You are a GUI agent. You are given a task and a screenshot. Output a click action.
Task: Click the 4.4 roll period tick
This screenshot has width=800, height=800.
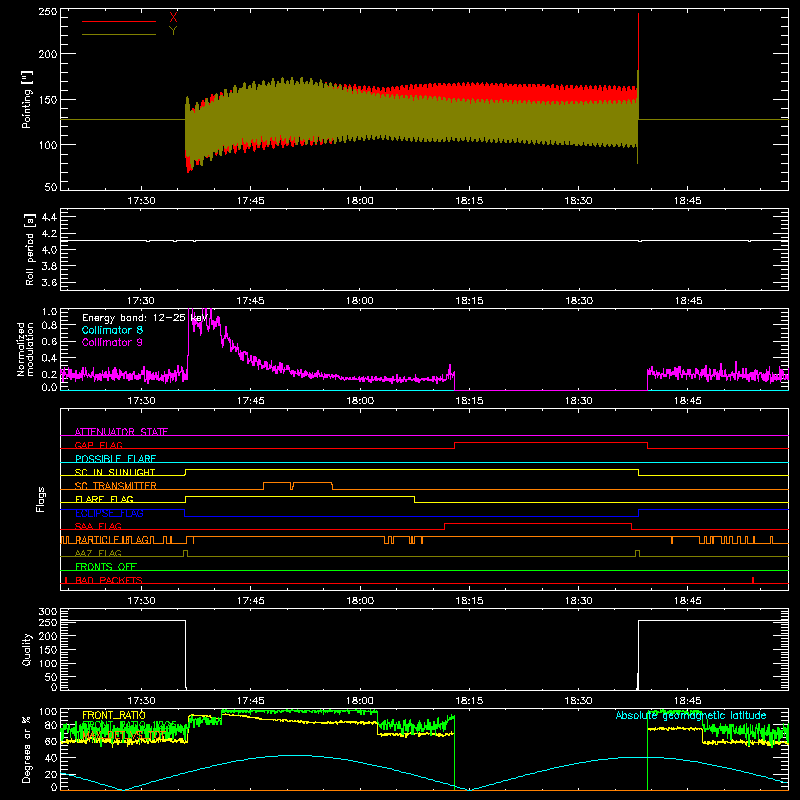49,217
